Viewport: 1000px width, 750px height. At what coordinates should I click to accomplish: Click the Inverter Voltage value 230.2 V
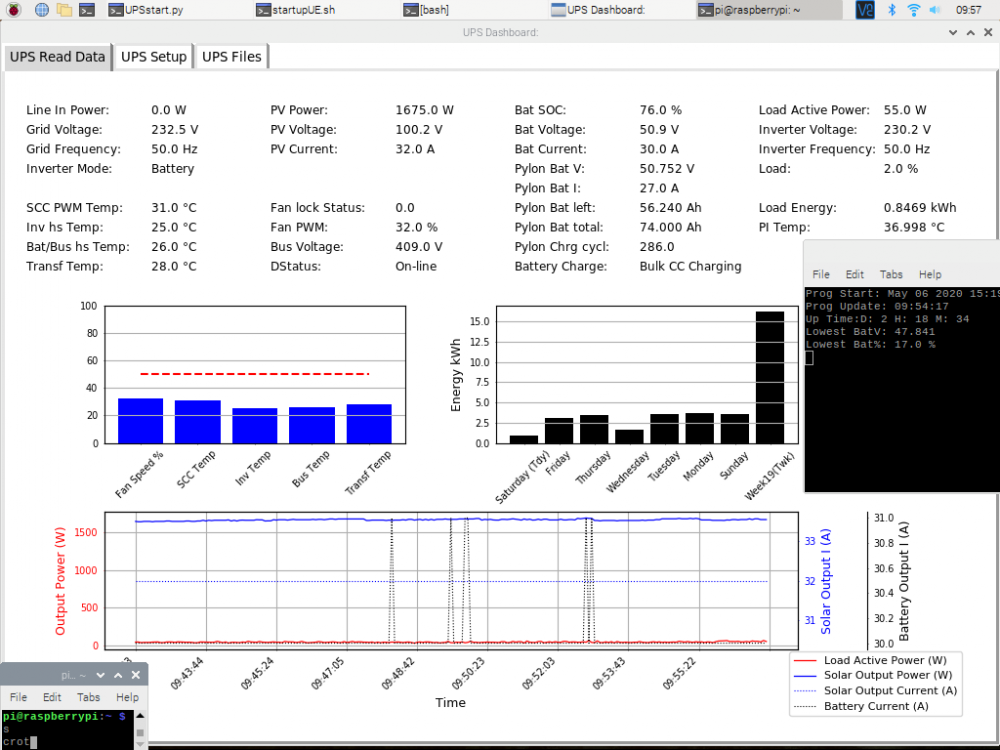[x=907, y=129]
